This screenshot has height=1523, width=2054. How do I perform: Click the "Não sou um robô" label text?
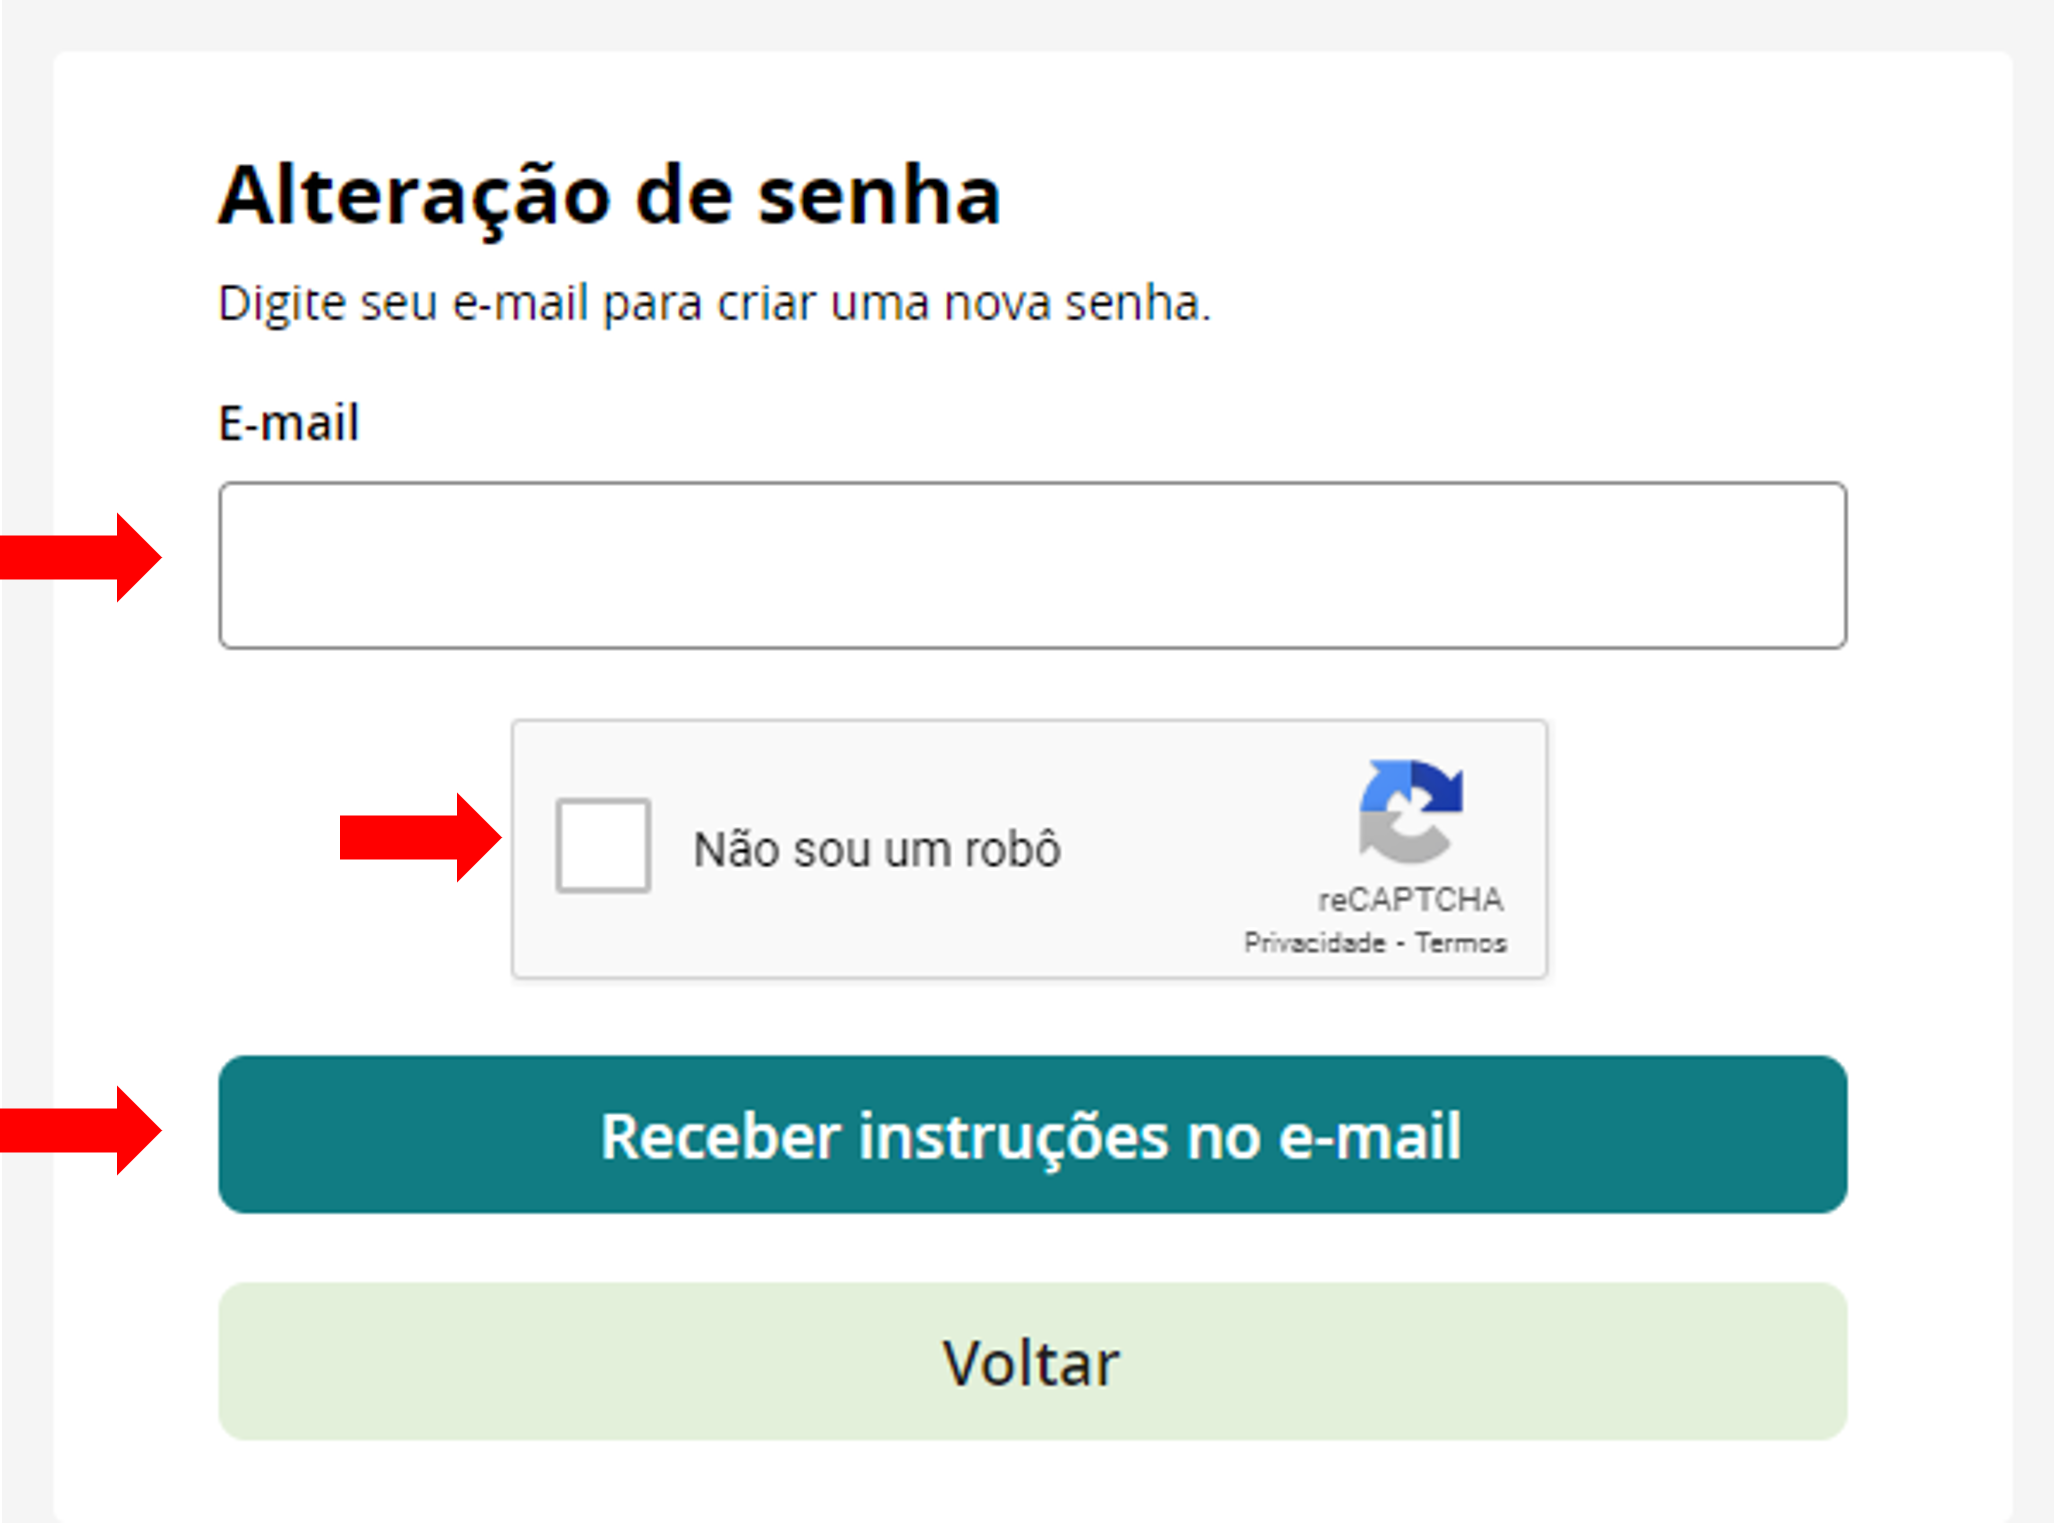(877, 850)
